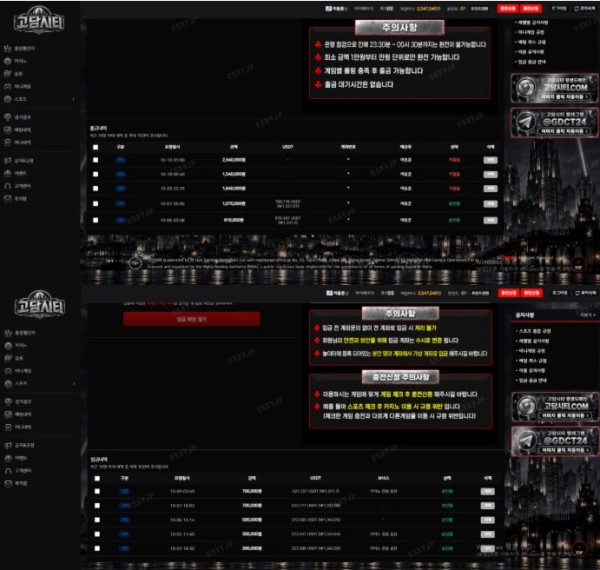The image size is (600, 570).
Task: Open 스포츠 icon in withdrawal page sidebar
Action: pyautogui.click(x=8, y=99)
